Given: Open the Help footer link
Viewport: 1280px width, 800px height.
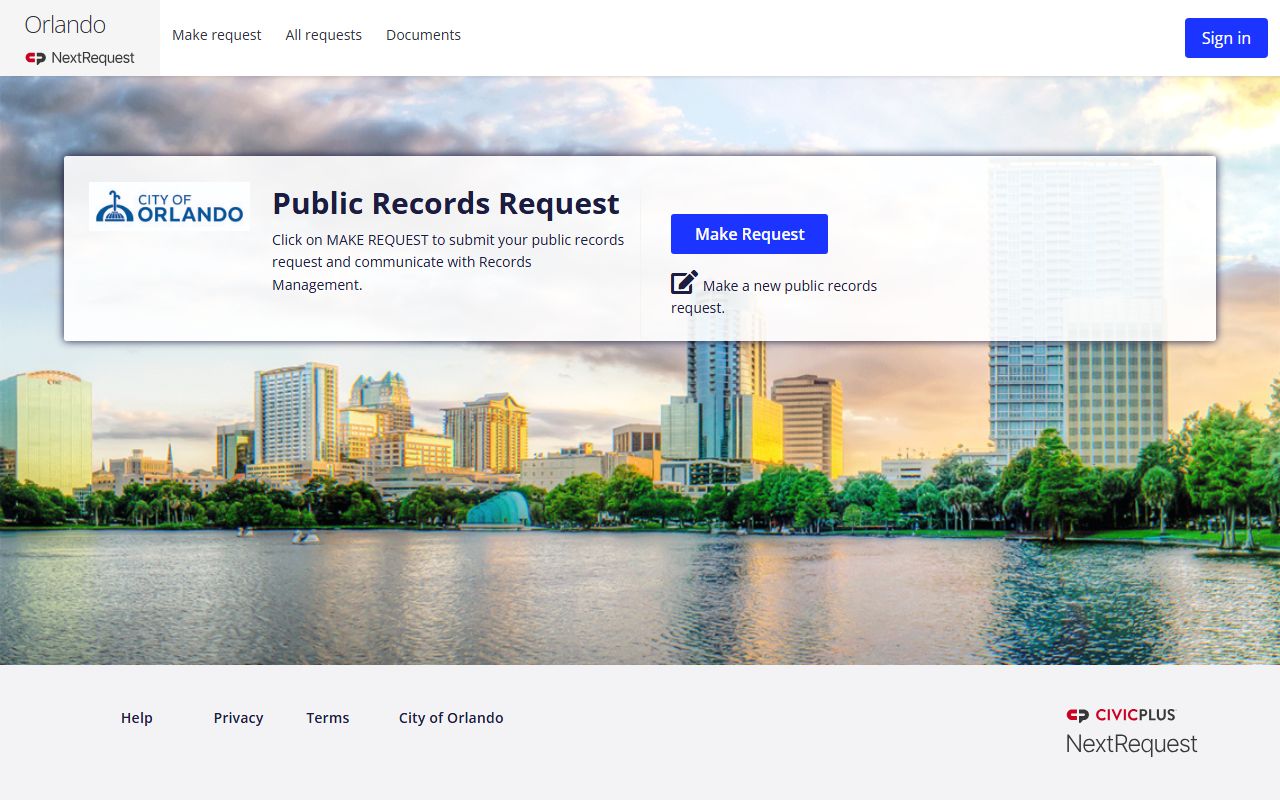Looking at the screenshot, I should click(x=137, y=718).
